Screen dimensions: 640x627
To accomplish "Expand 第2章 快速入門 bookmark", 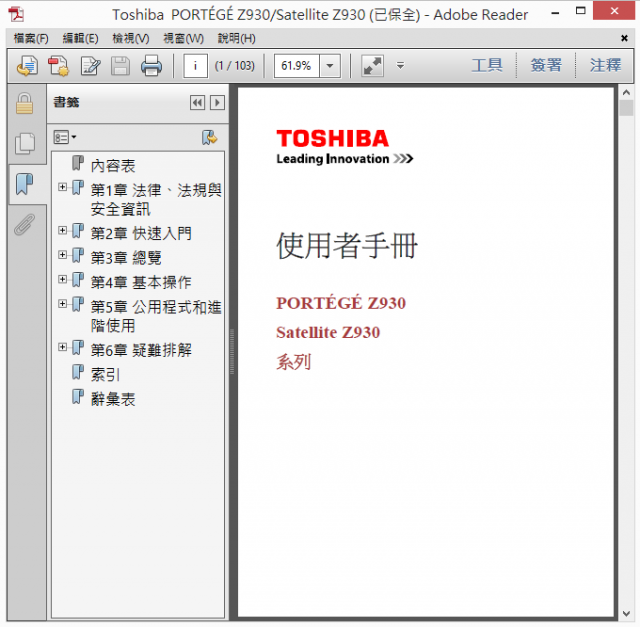I will (62, 230).
